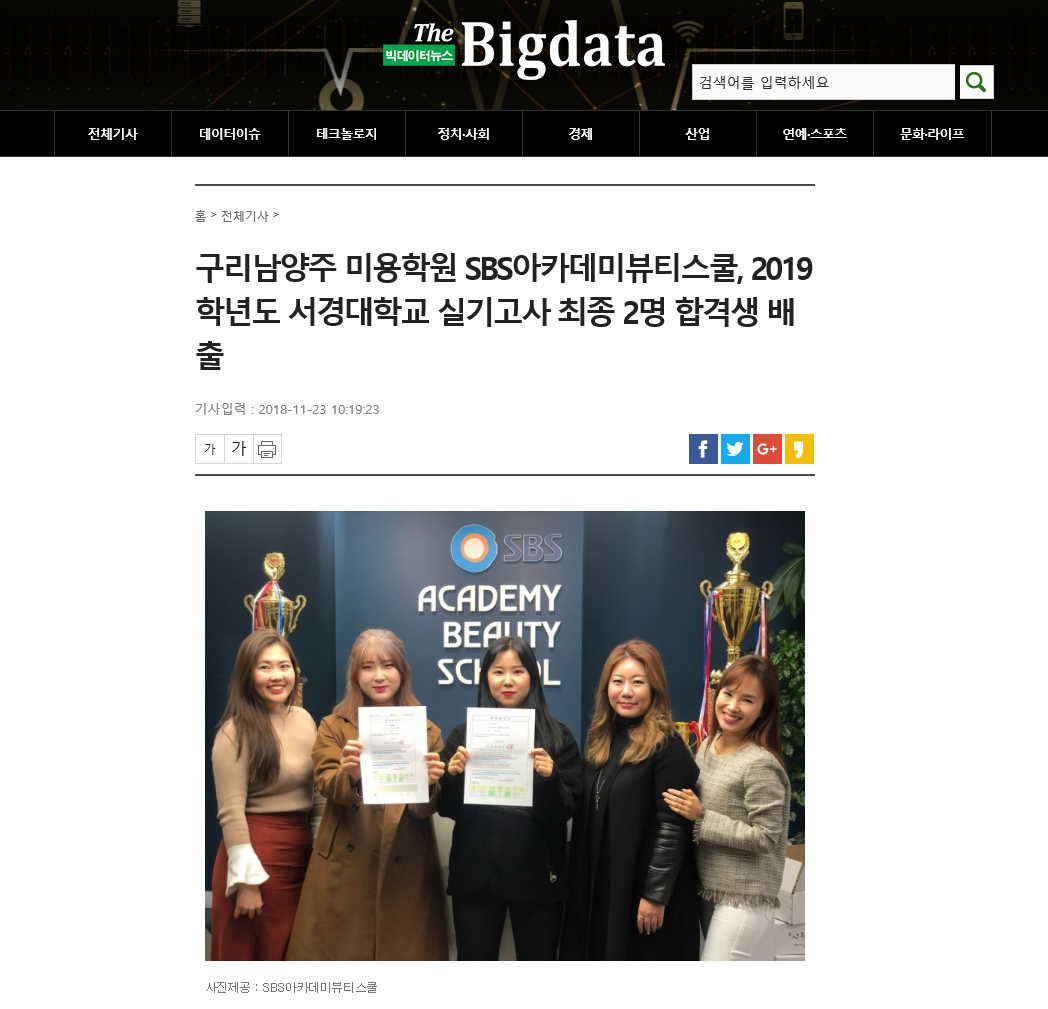The image size is (1048, 1009).
Task: Share article via Google Plus icon
Action: (x=767, y=449)
